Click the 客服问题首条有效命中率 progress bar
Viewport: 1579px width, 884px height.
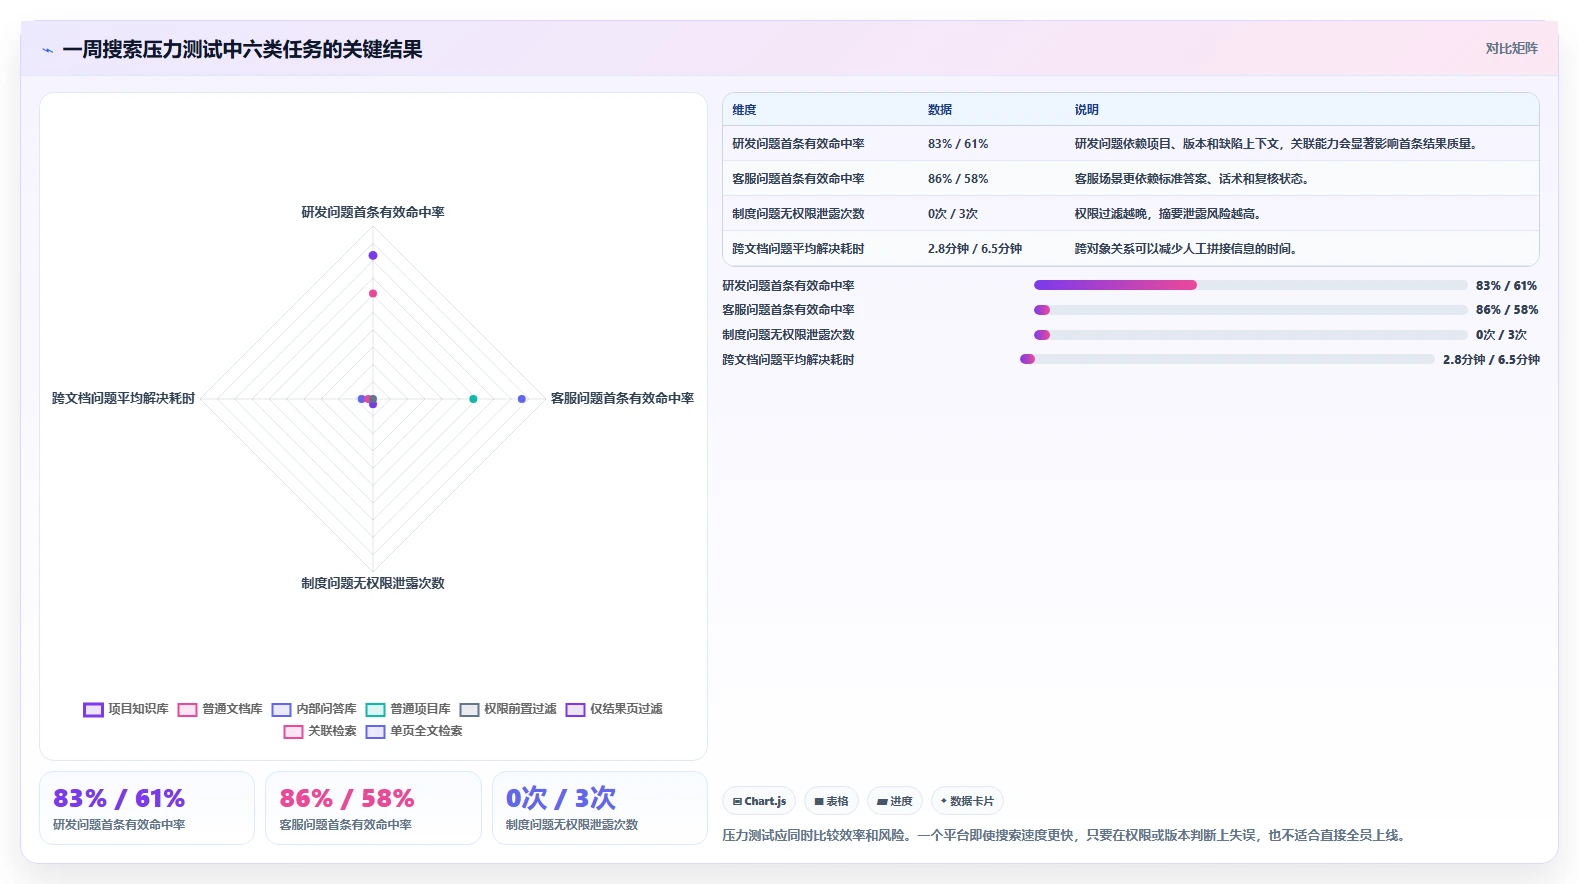coord(1250,310)
